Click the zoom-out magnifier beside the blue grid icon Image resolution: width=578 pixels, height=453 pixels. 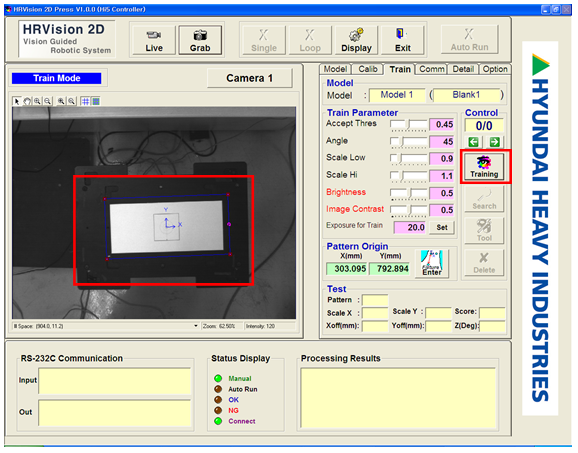tap(72, 101)
